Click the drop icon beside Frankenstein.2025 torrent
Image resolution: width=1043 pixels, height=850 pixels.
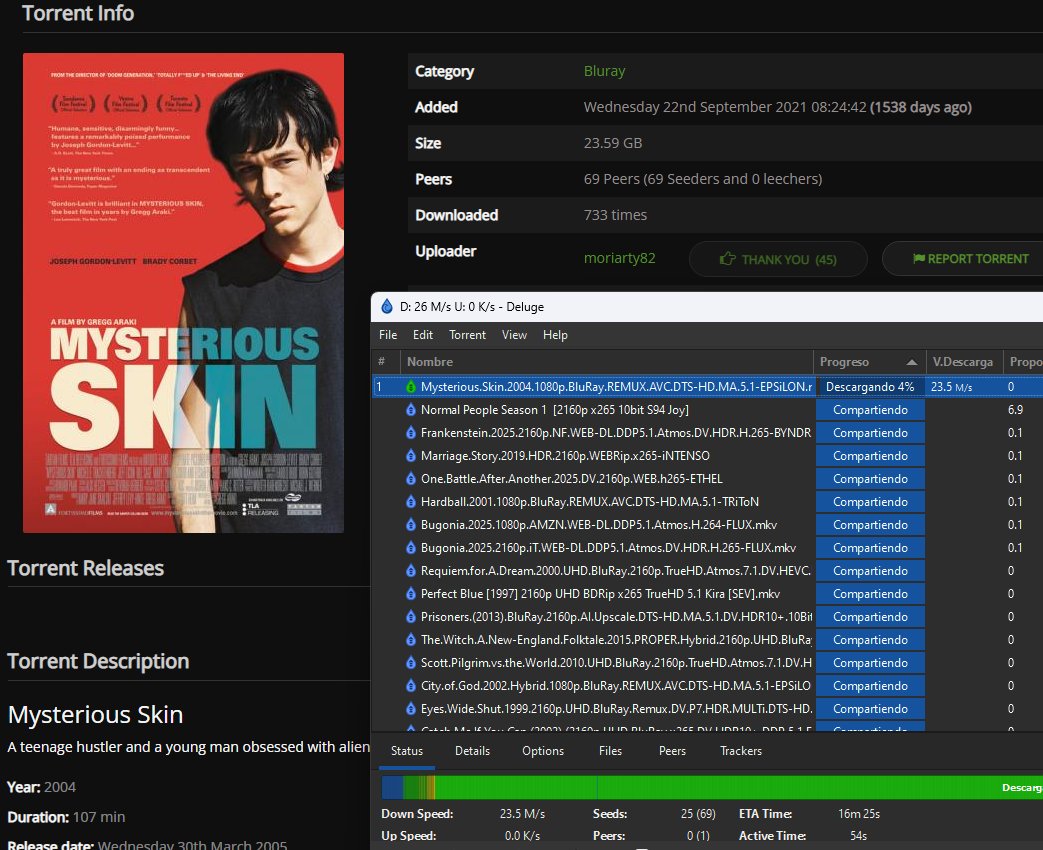click(x=411, y=432)
